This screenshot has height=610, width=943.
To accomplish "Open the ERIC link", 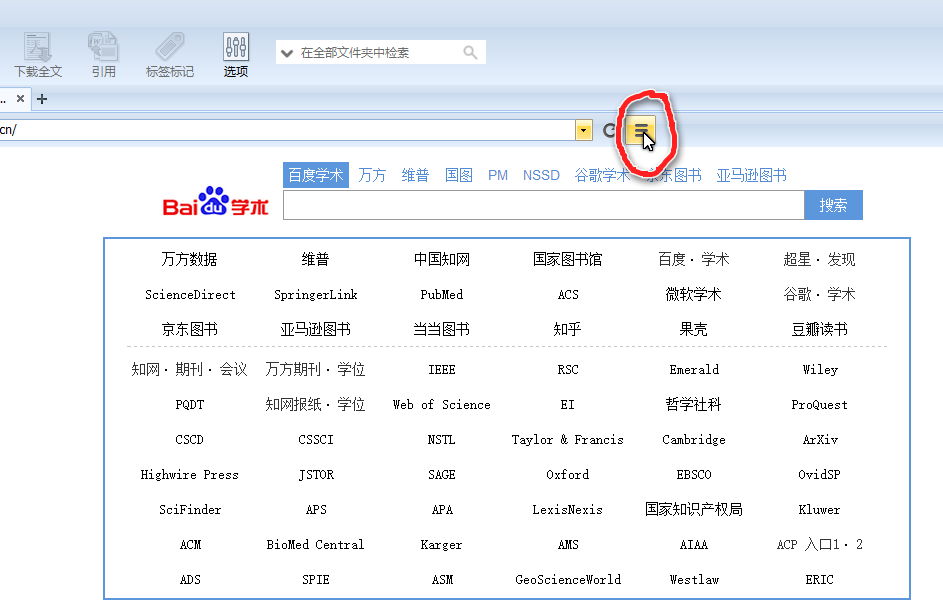I will pyautogui.click(x=819, y=579).
